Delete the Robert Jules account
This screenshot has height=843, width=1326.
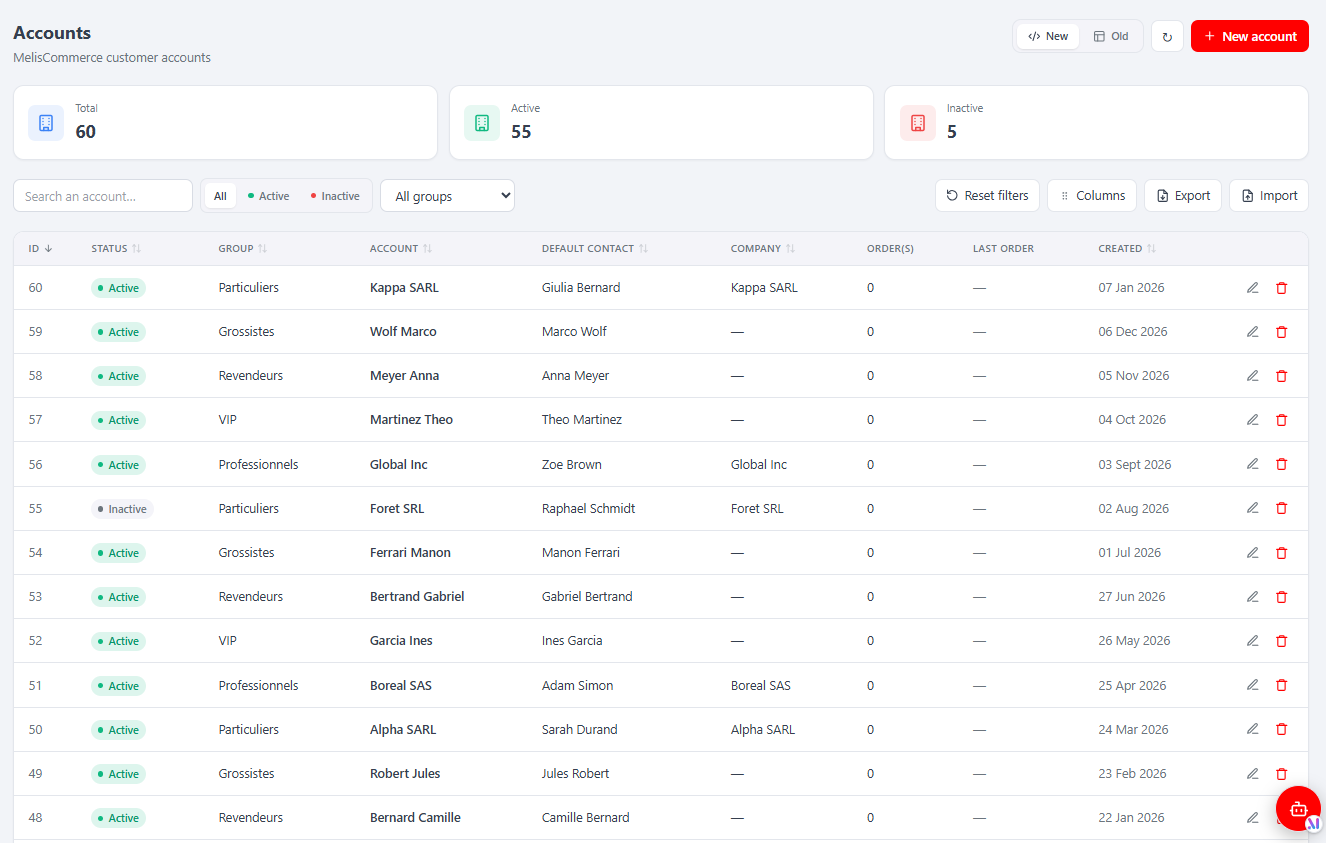1281,773
